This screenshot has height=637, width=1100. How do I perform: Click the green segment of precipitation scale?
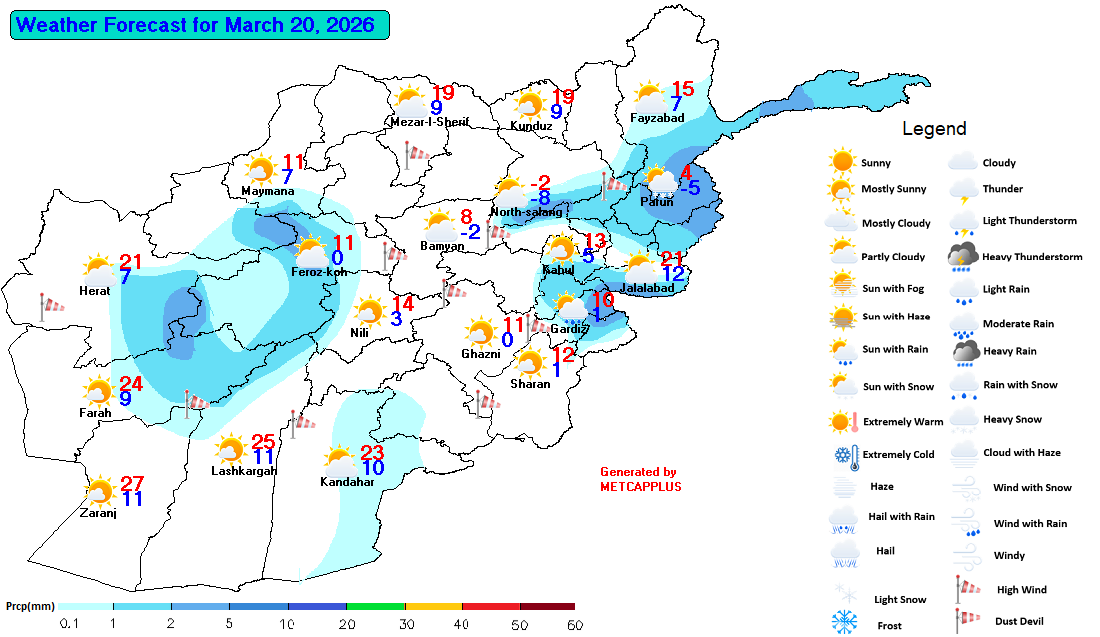(375, 606)
